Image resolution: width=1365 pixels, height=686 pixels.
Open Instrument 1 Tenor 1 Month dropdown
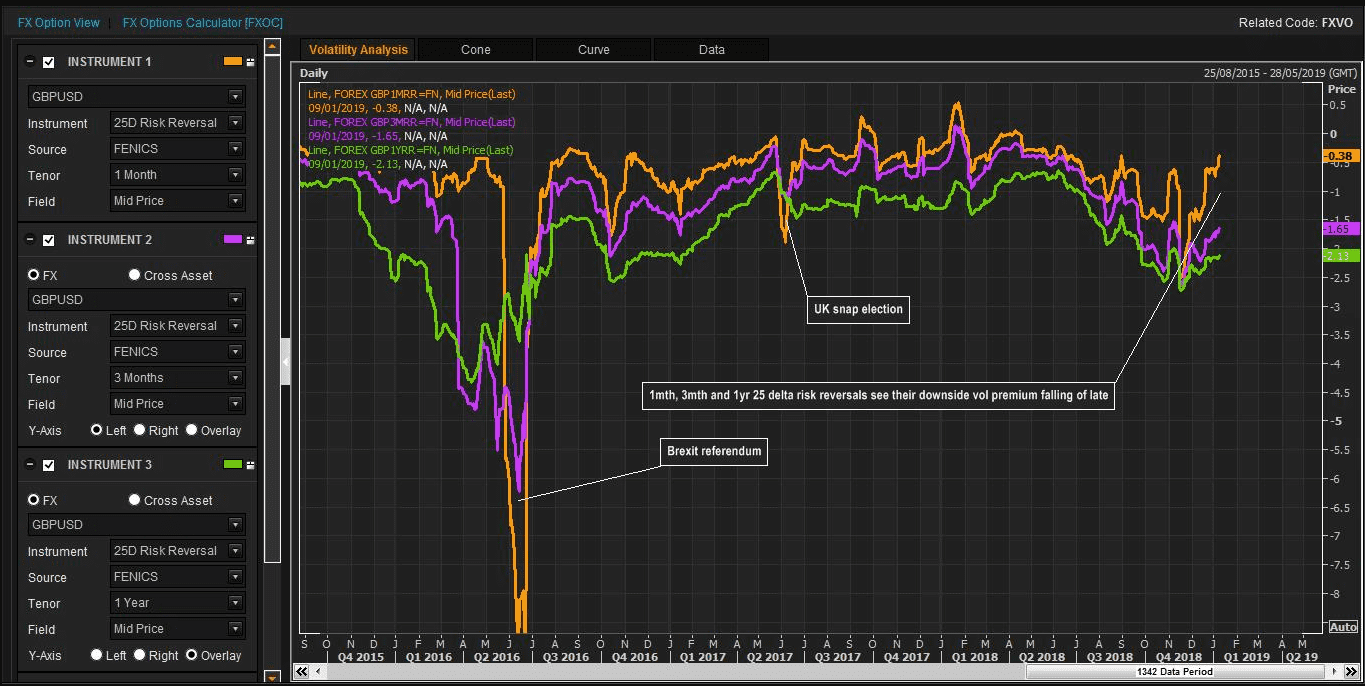click(x=177, y=175)
